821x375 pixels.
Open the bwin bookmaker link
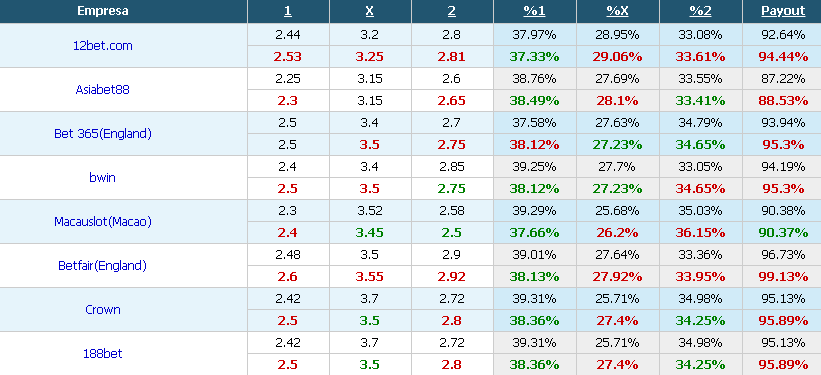103,178
